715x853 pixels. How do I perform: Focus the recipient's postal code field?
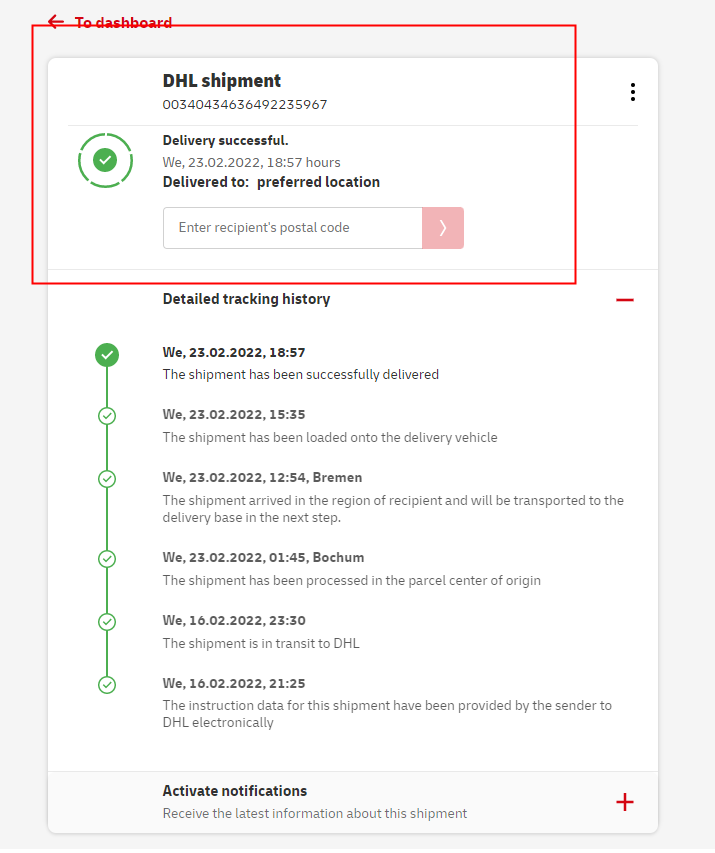292,228
